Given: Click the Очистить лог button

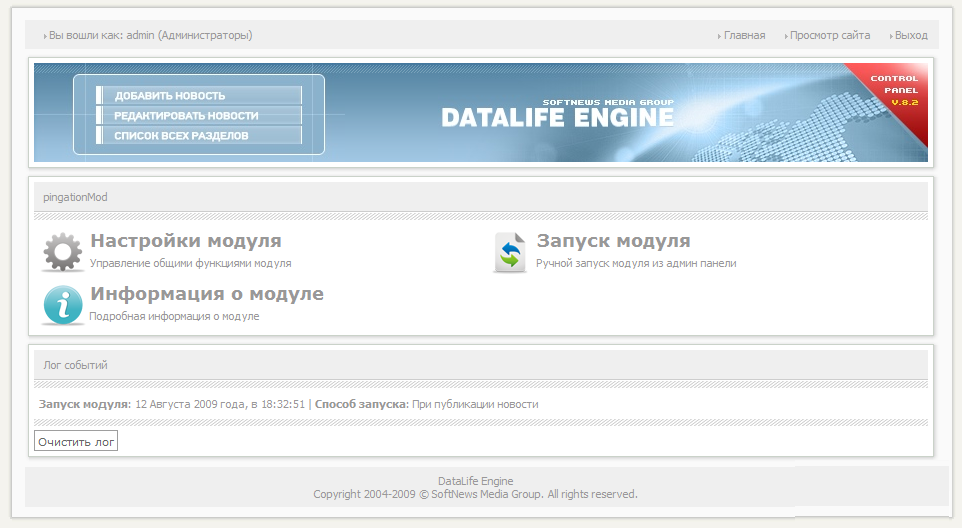Looking at the screenshot, I should (x=76, y=442).
